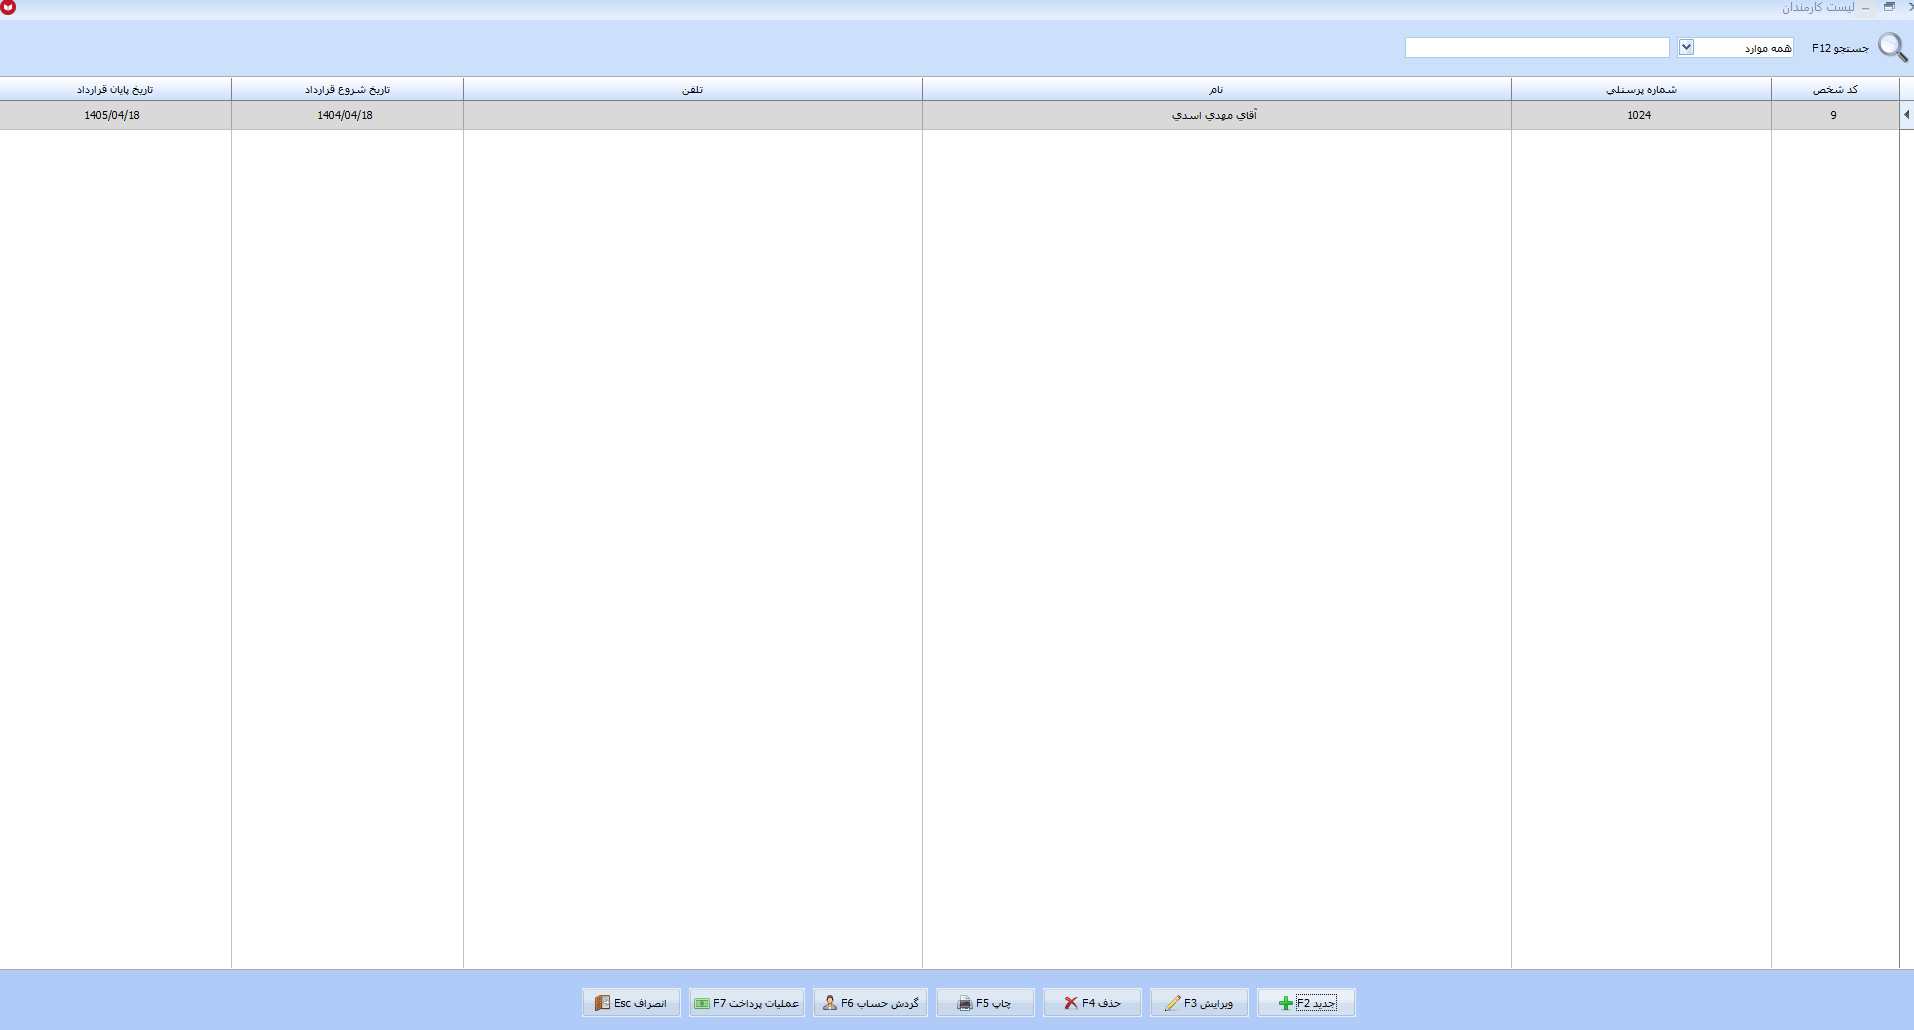This screenshot has height=1030, width=1914.
Task: Click the چاپ F5 print button
Action: [x=985, y=1002]
